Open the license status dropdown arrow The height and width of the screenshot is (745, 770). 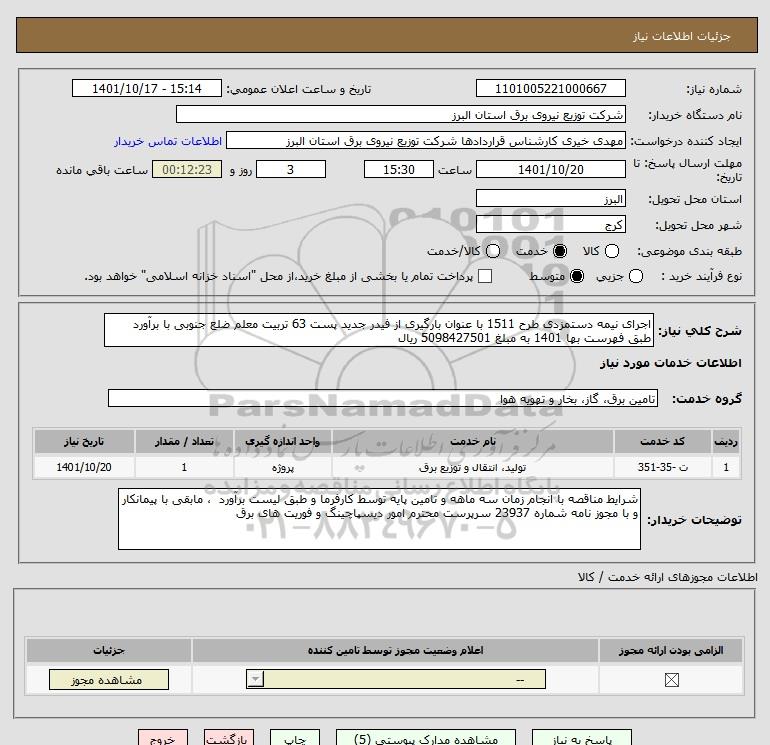255,680
